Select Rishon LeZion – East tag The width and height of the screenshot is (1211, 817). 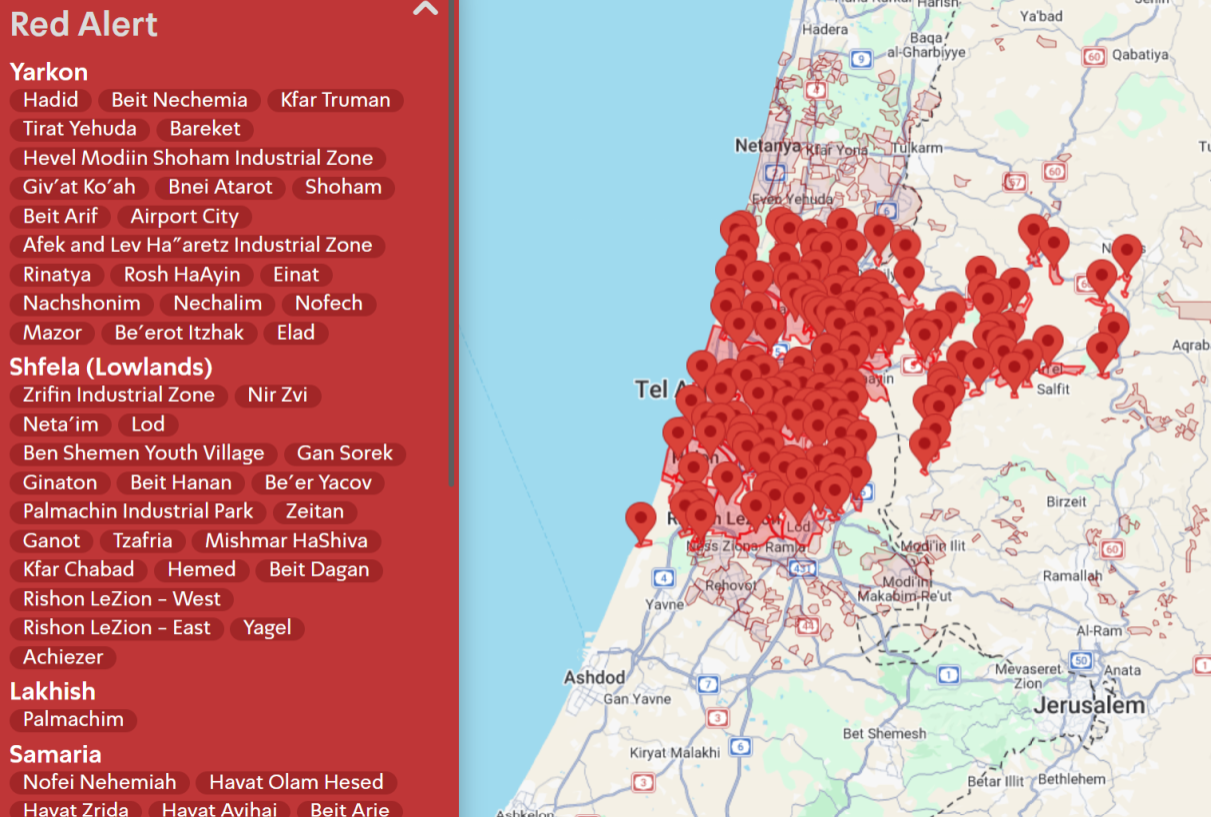tap(117, 627)
